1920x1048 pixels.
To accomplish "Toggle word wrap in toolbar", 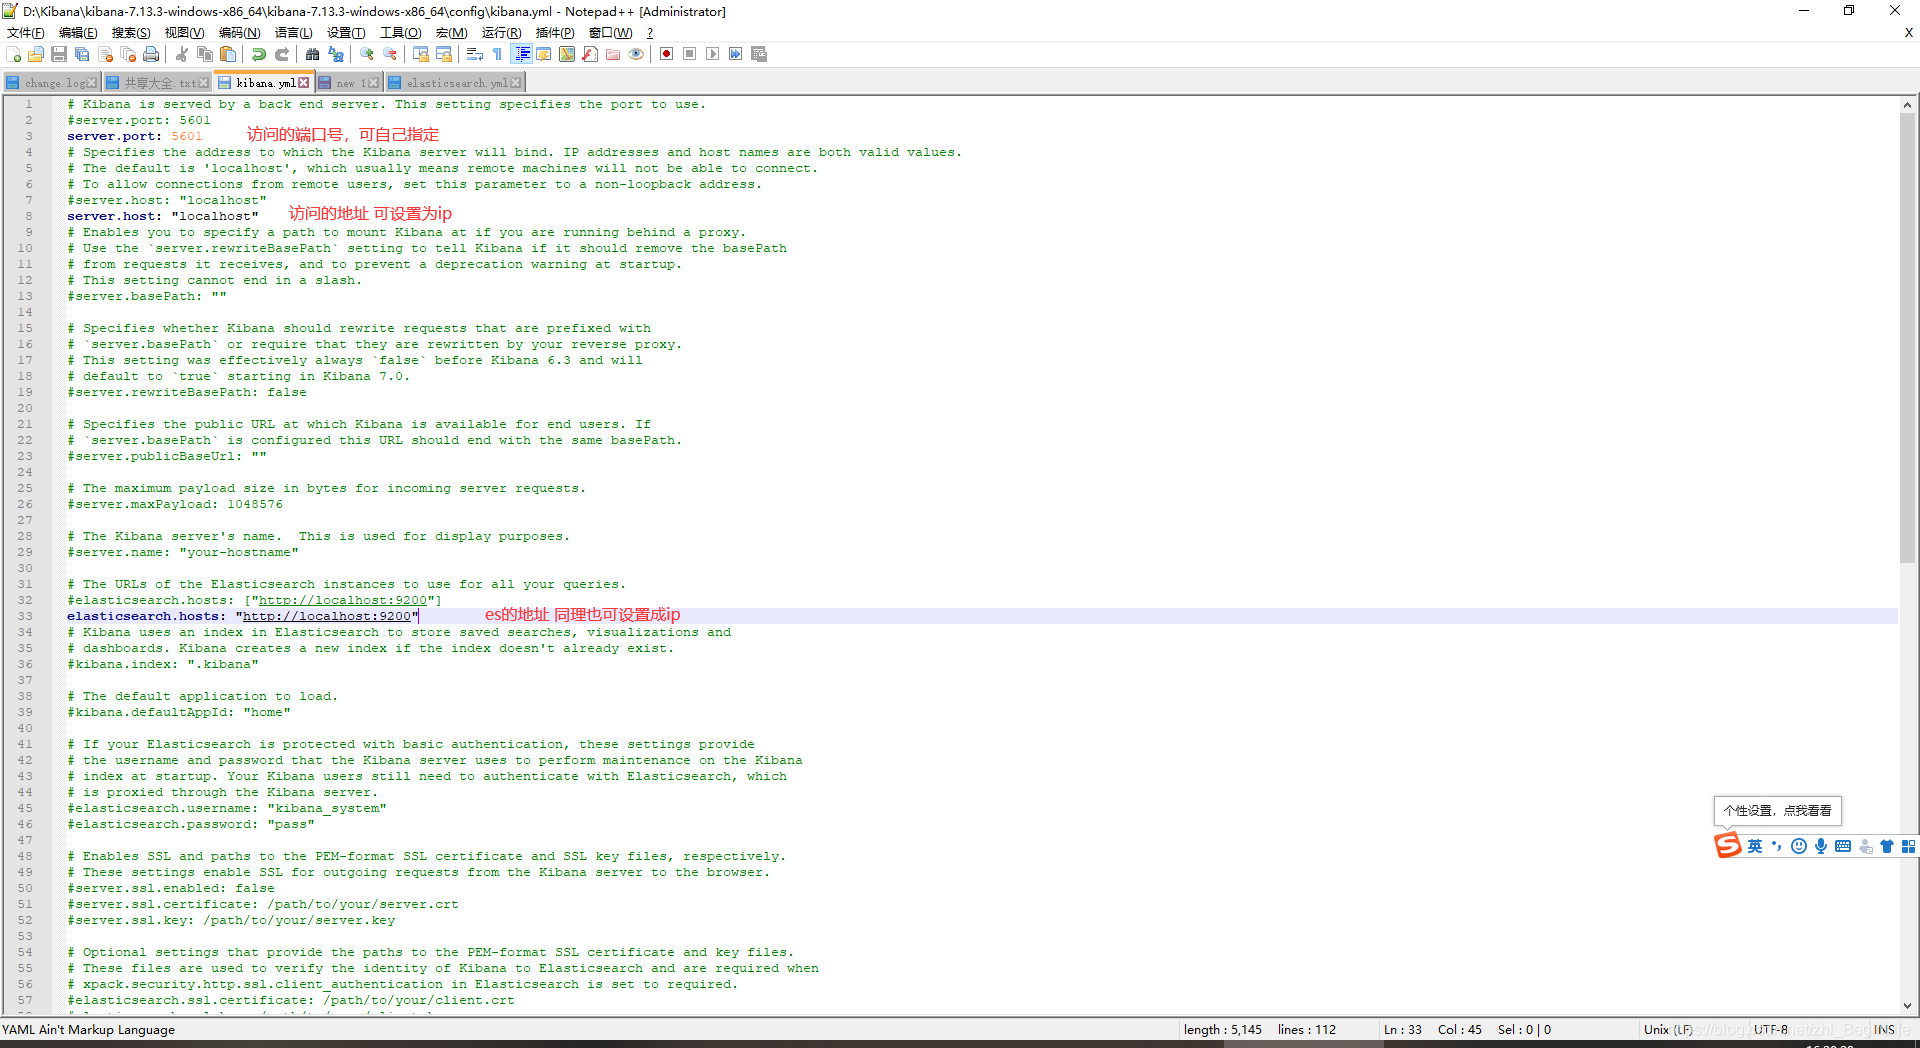I will (475, 54).
